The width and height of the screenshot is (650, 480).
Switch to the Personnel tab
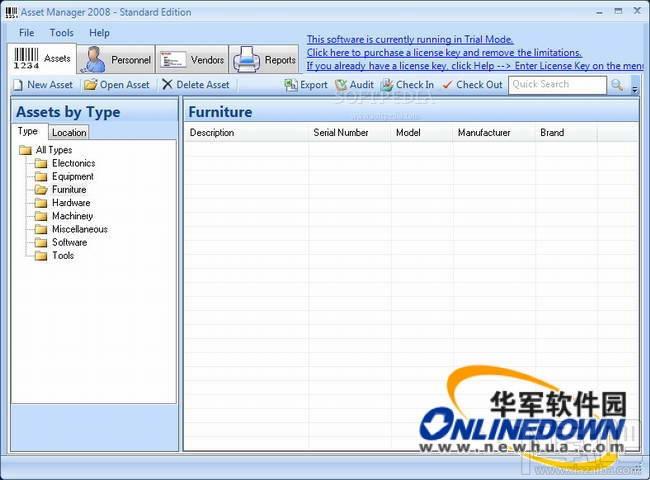[x=116, y=60]
